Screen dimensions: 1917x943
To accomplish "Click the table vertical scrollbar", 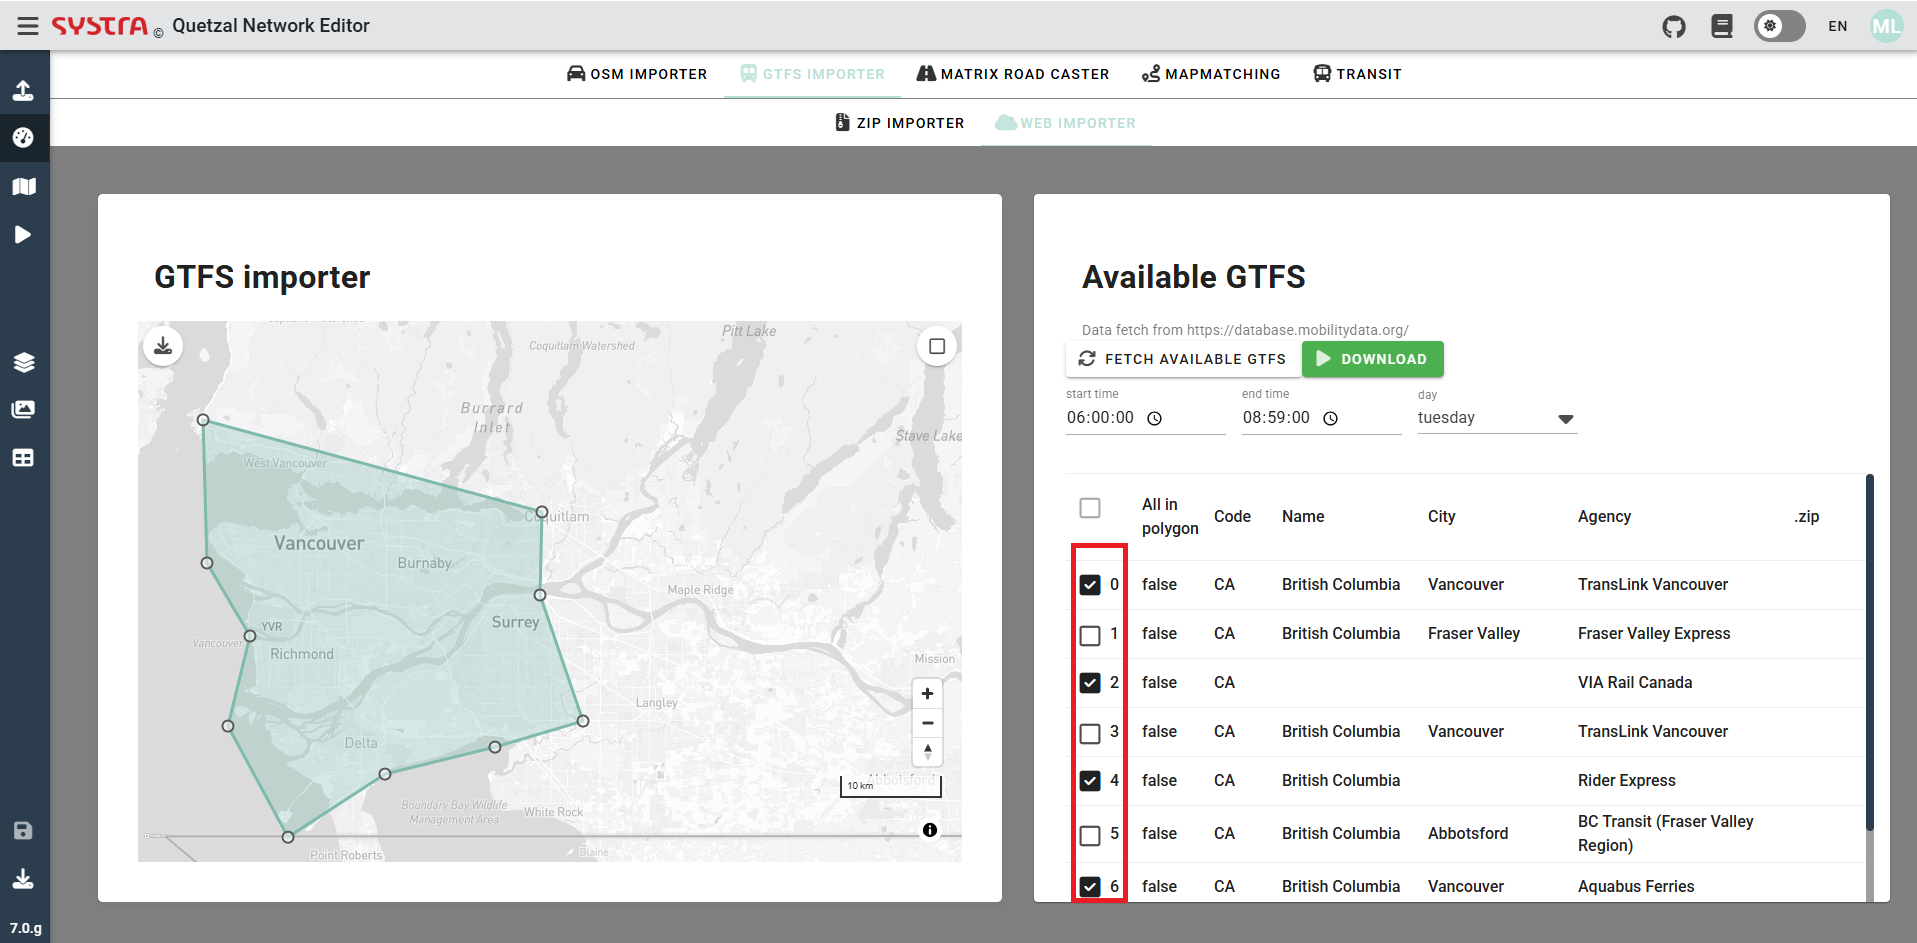I will [1870, 652].
